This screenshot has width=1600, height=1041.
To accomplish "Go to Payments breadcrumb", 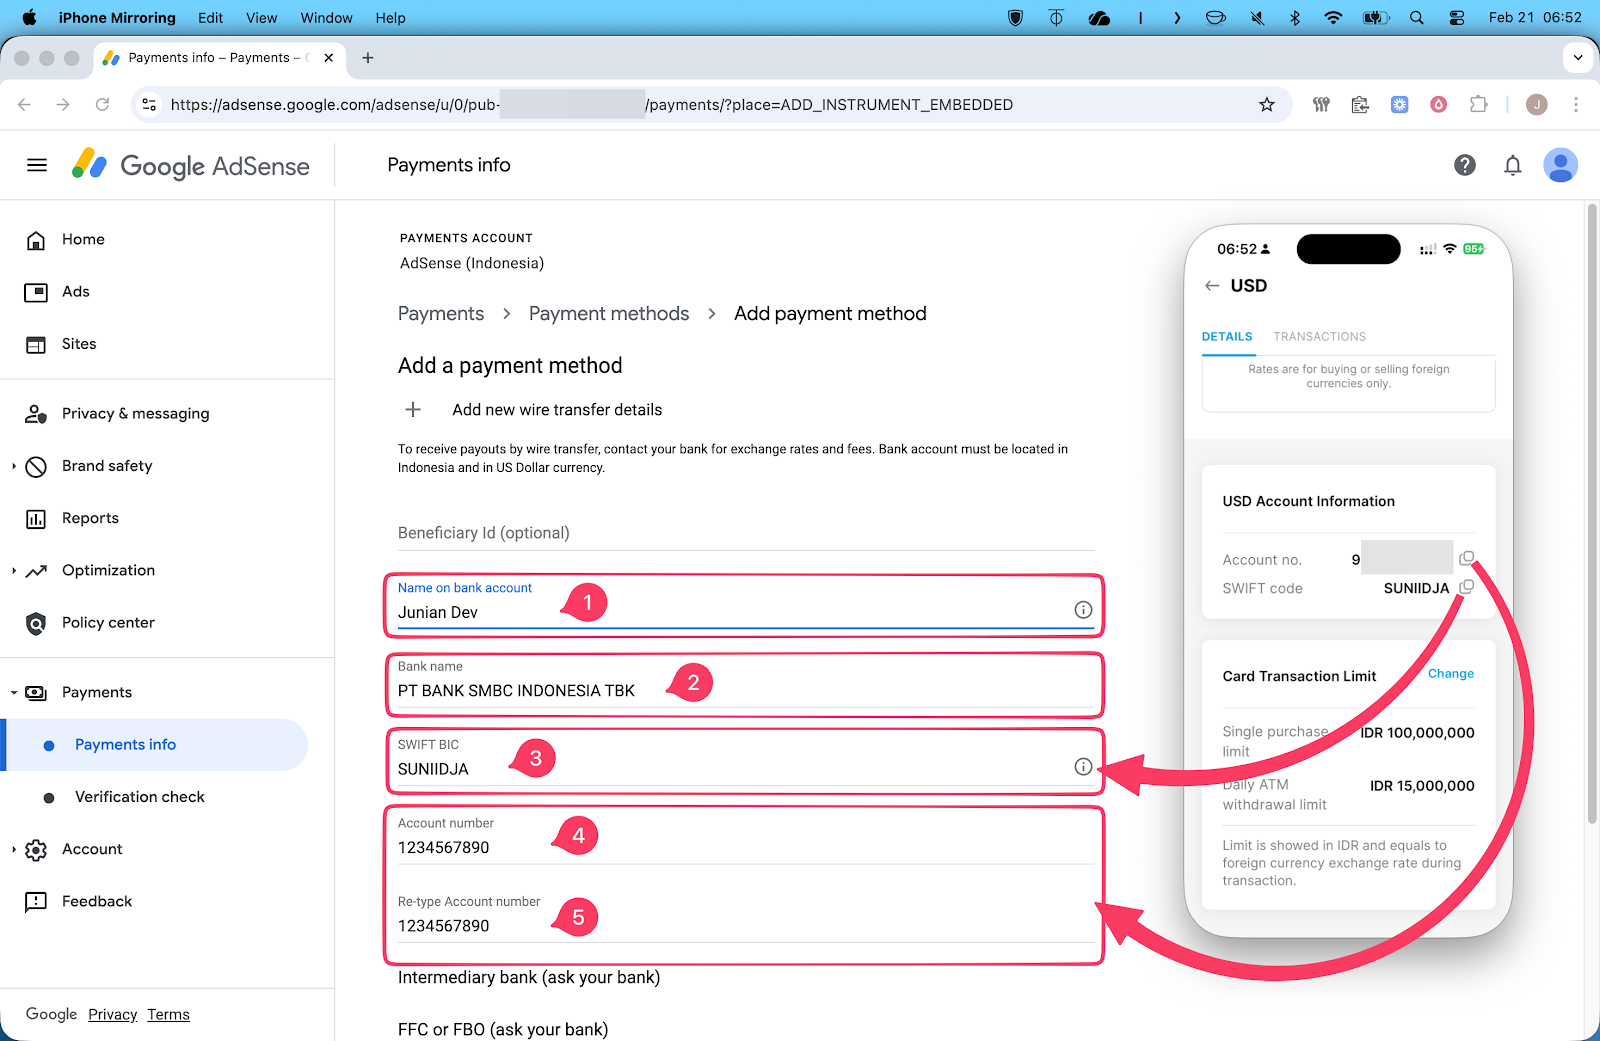I will pyautogui.click(x=441, y=314).
